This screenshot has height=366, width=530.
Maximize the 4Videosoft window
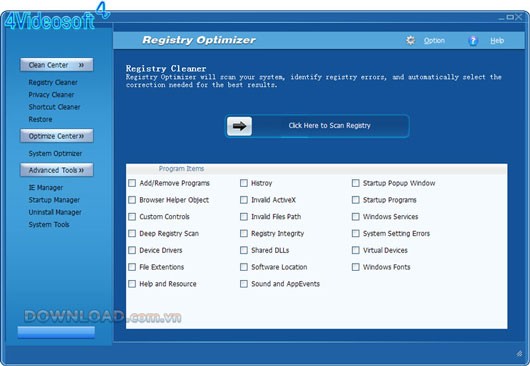coord(510,17)
